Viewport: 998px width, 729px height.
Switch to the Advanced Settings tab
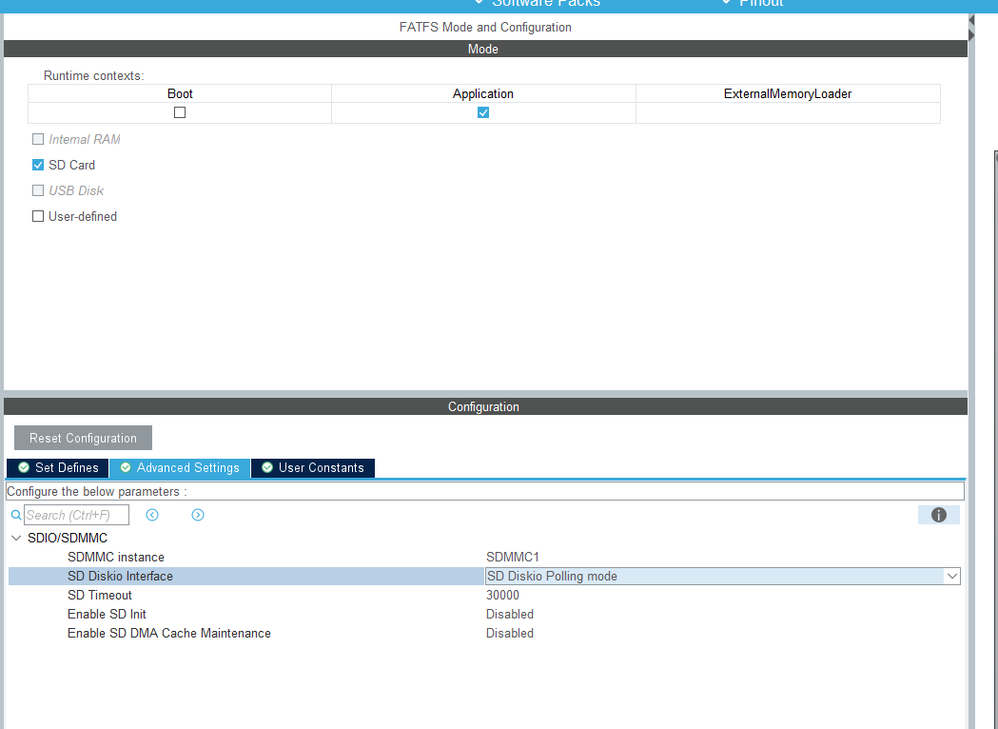coord(180,468)
